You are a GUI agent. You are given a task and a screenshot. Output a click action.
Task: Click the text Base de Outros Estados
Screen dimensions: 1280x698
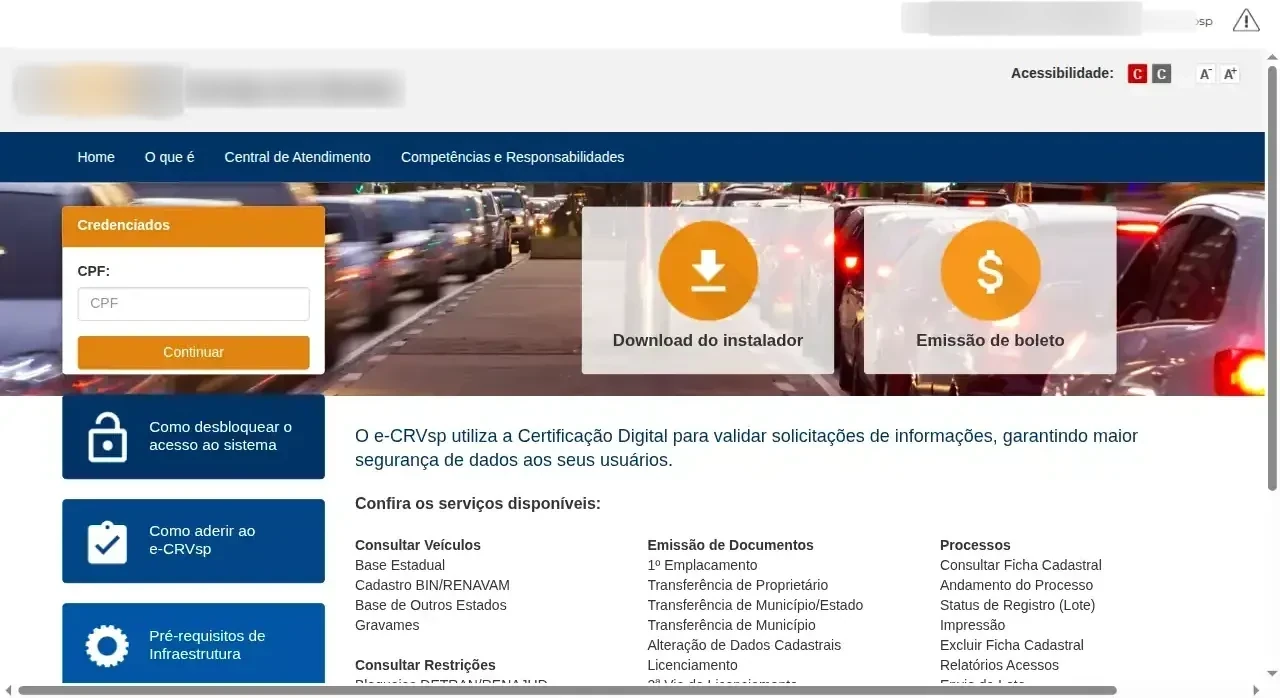pos(431,605)
